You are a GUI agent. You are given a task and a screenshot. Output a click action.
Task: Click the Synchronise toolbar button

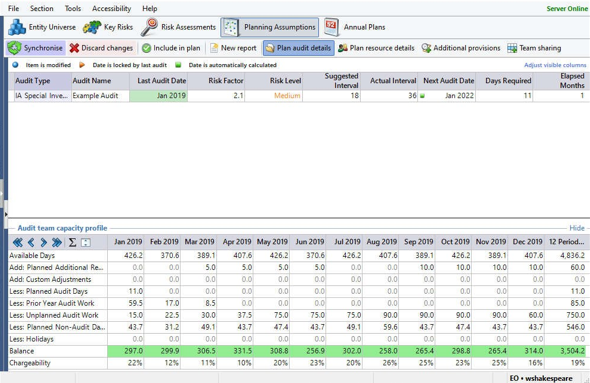(35, 48)
